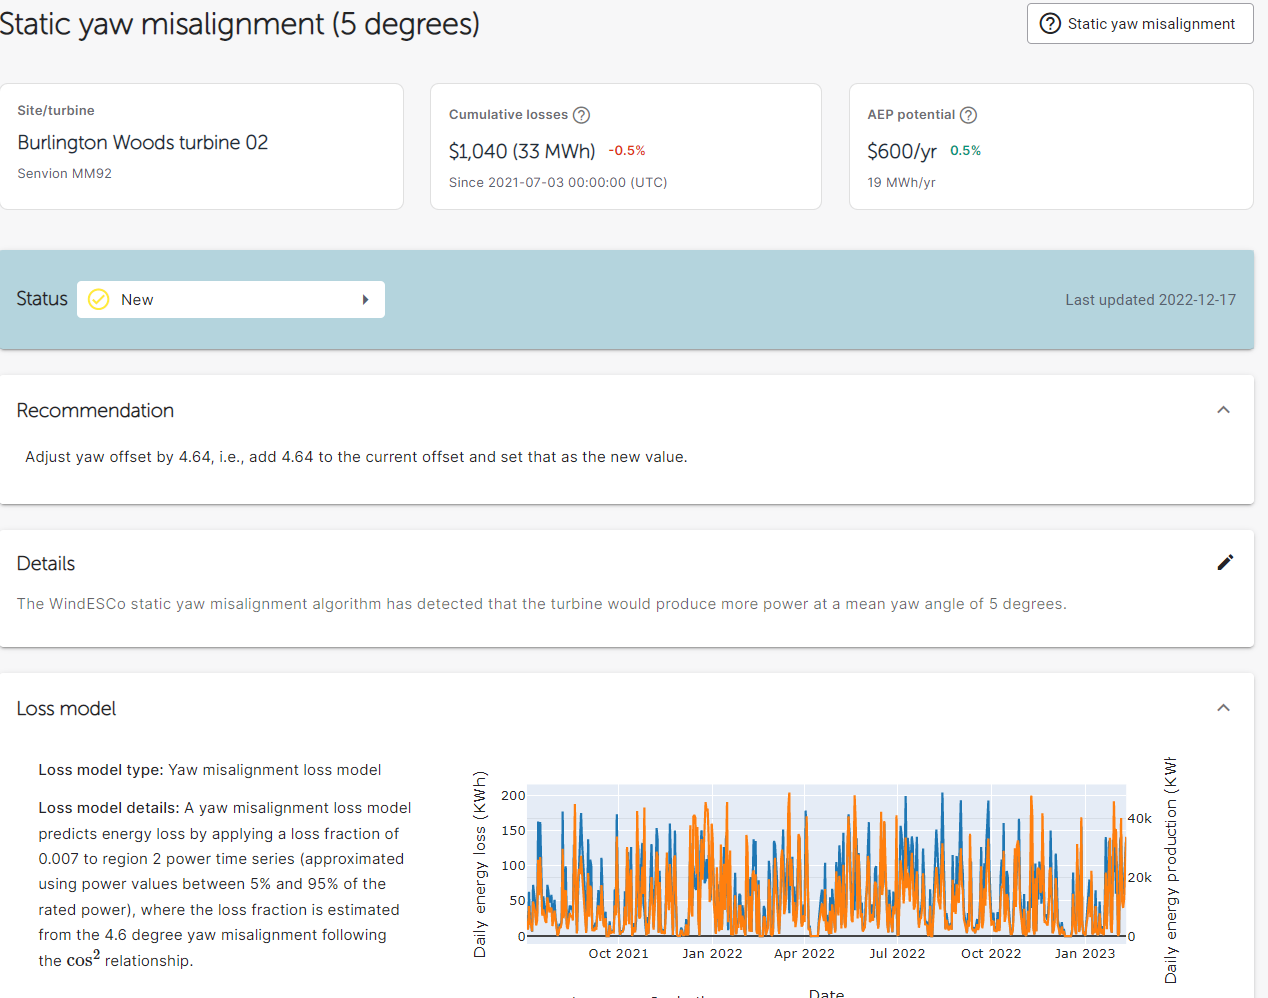The image size is (1268, 998).
Task: Click the Jan 2023 axis label
Action: [1084, 953]
